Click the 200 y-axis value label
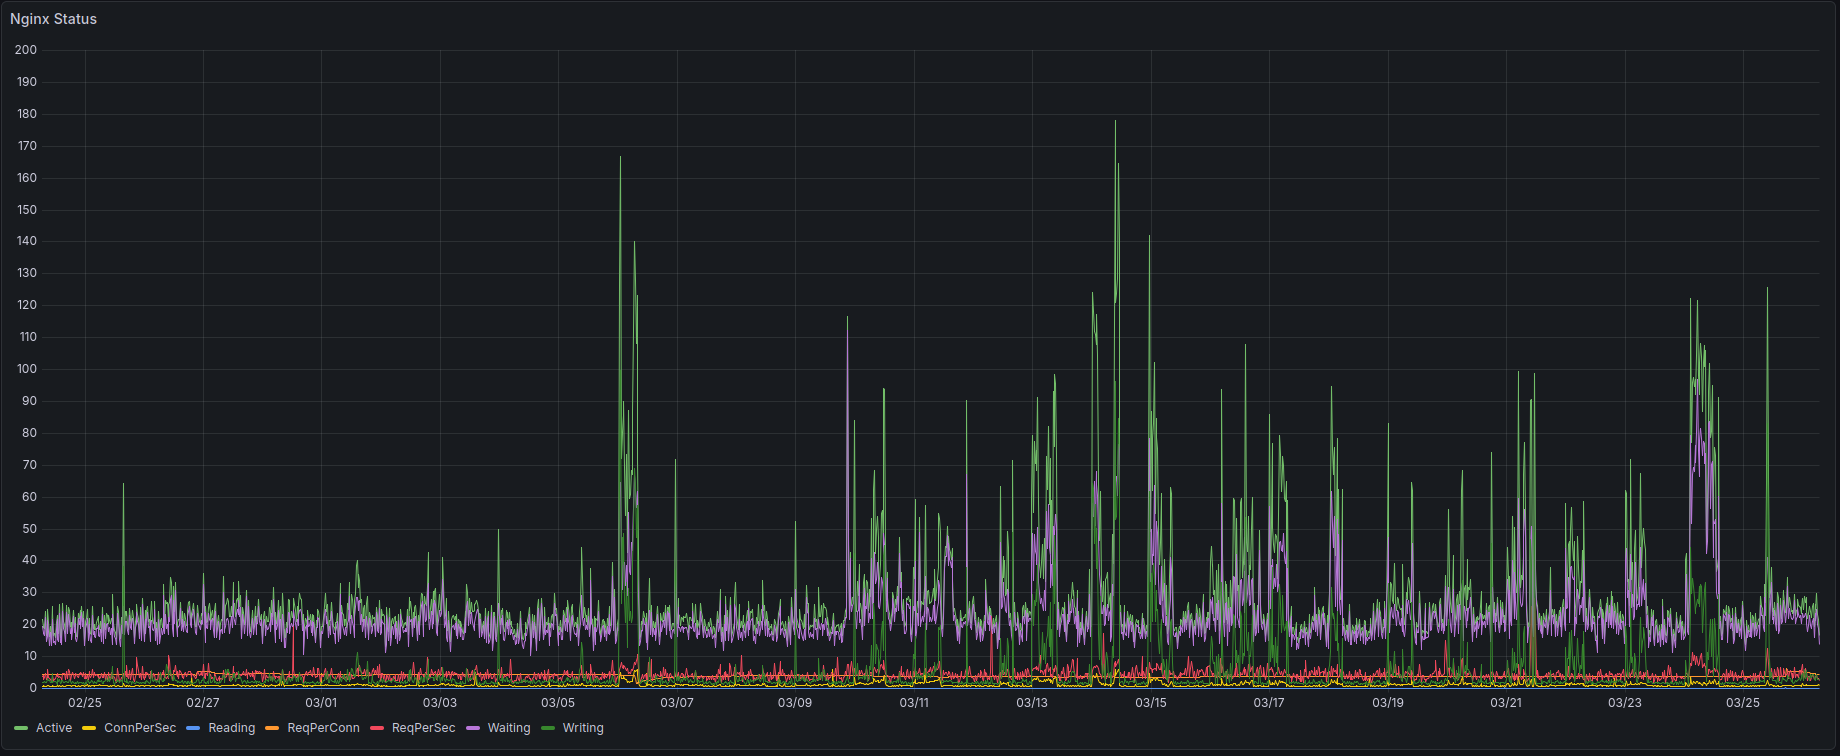Screen dimensions: 1840x756 (26, 50)
